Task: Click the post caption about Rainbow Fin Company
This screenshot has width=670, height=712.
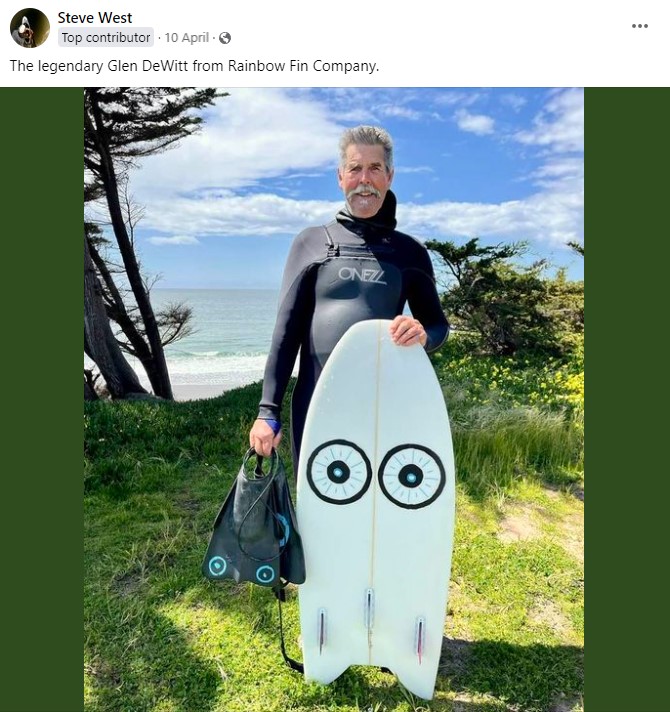Action: tap(194, 66)
